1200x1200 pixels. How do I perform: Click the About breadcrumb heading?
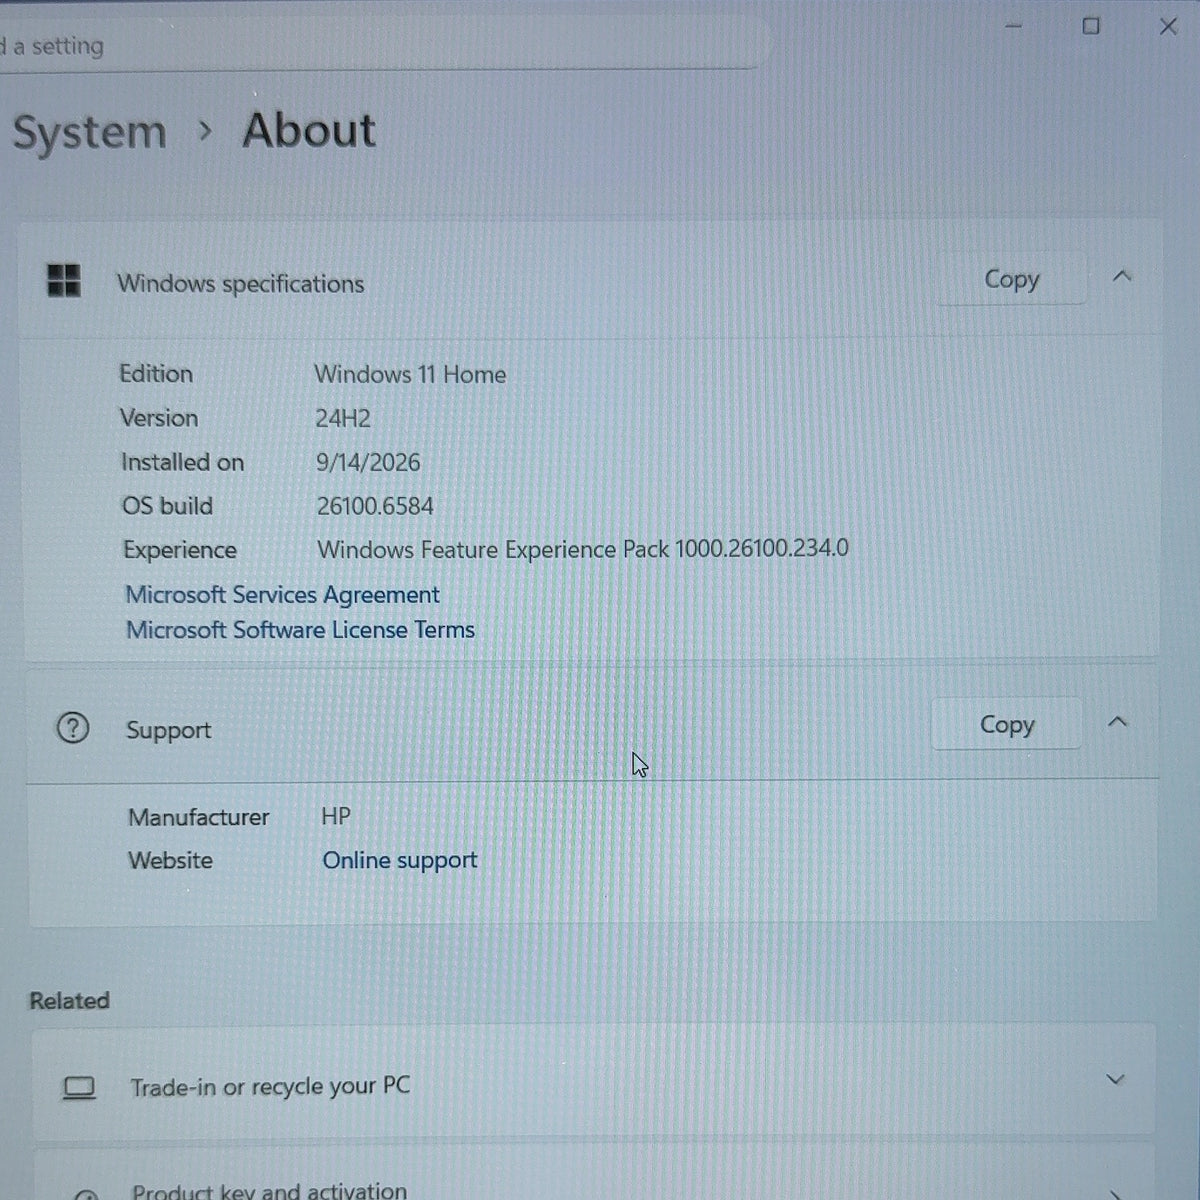pyautogui.click(x=309, y=130)
